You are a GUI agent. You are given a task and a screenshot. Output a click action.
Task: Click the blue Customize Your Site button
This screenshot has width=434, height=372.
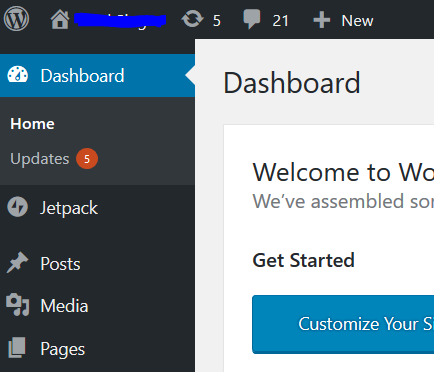[343, 324]
